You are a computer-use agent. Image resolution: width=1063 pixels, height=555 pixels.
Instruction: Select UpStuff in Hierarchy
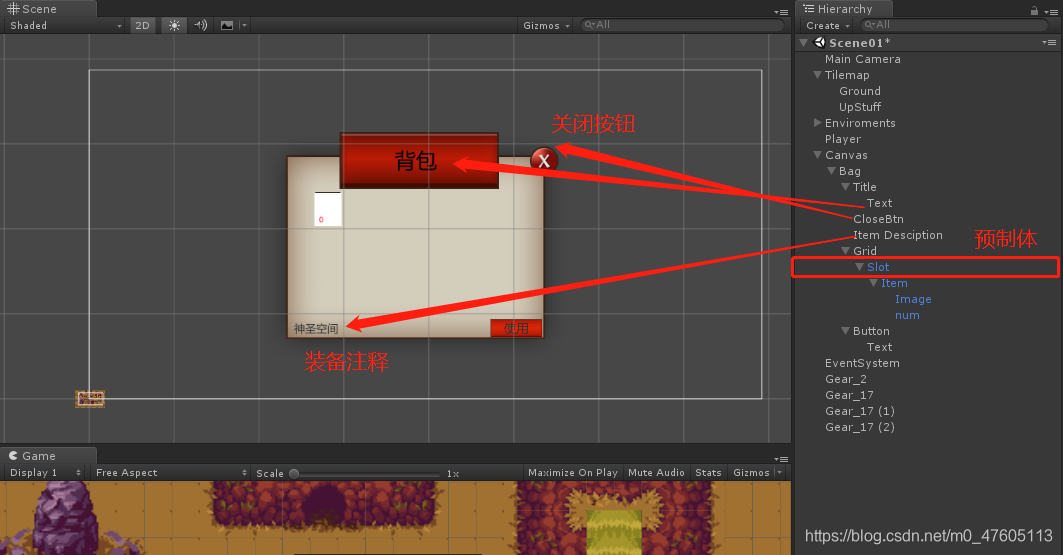point(860,107)
